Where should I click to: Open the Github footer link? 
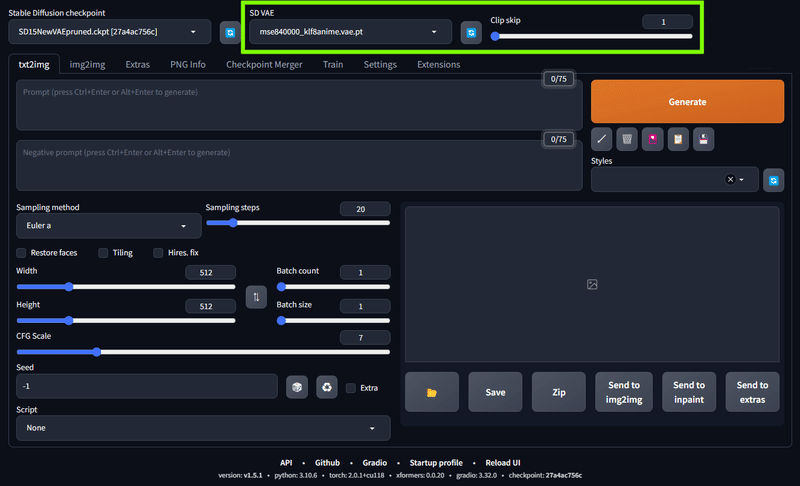(327, 463)
